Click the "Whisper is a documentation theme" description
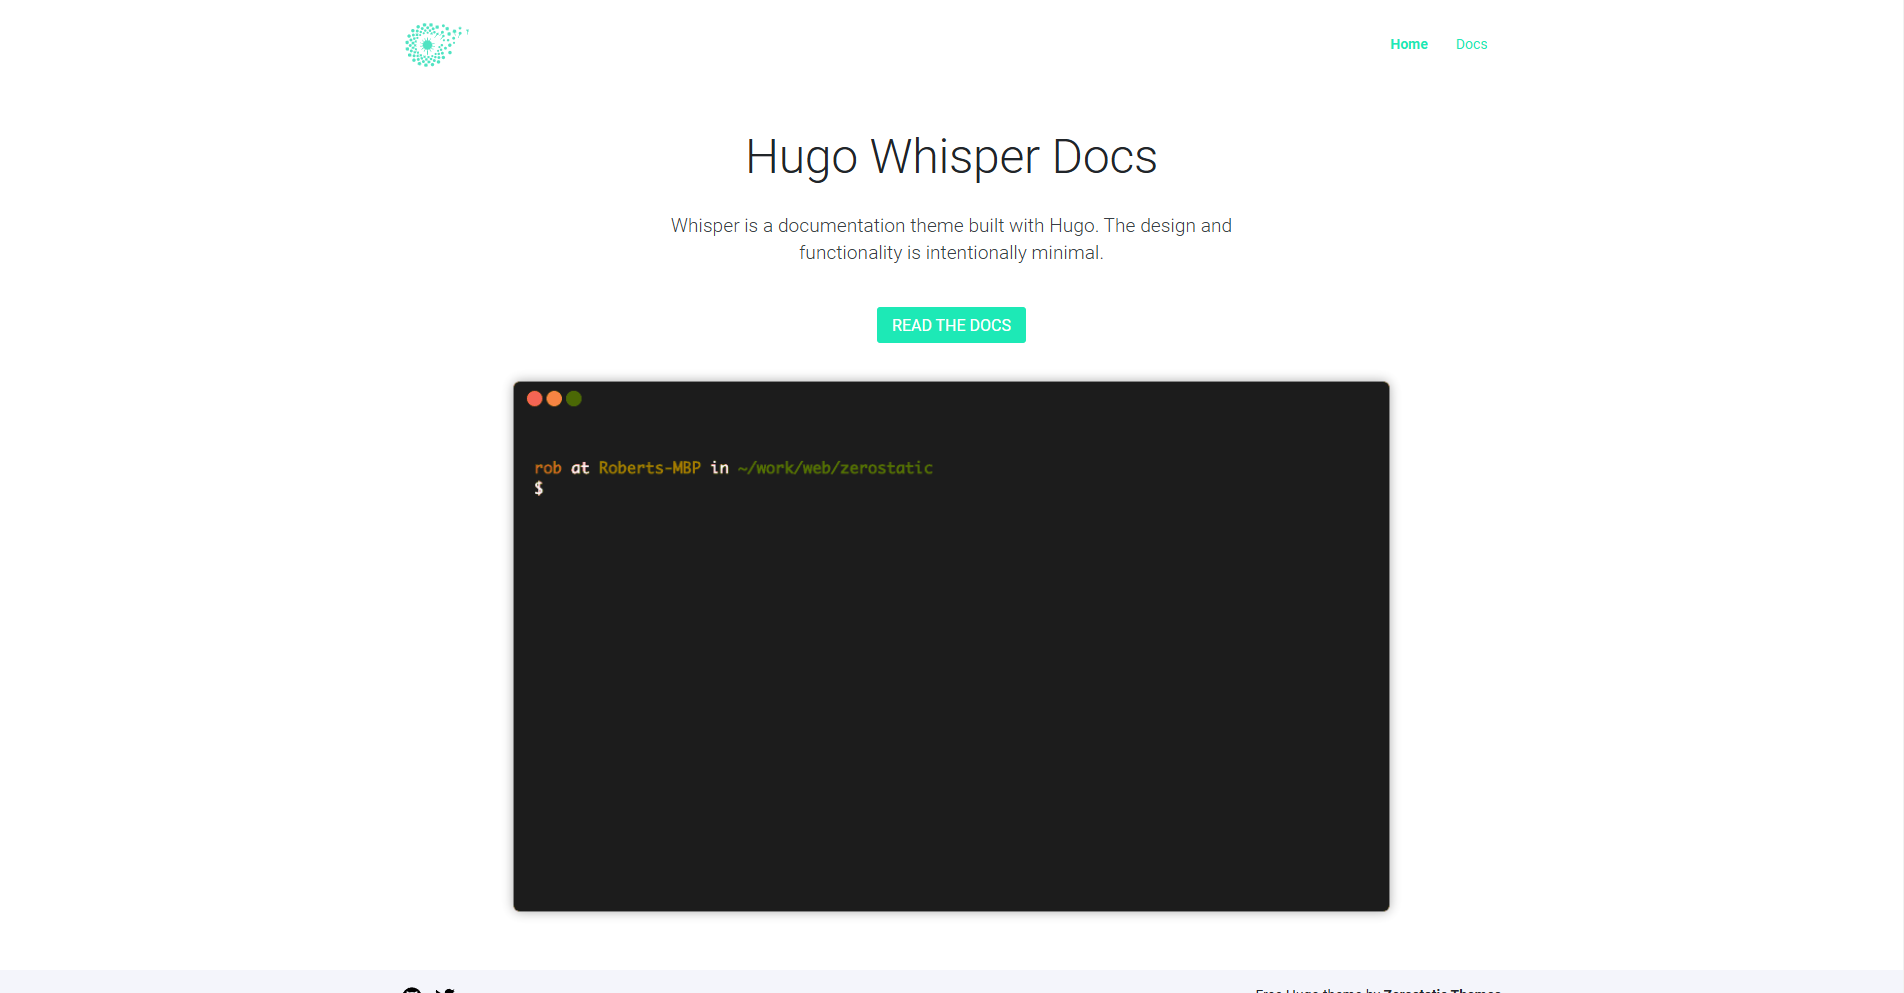This screenshot has height=993, width=1904. pos(951,239)
